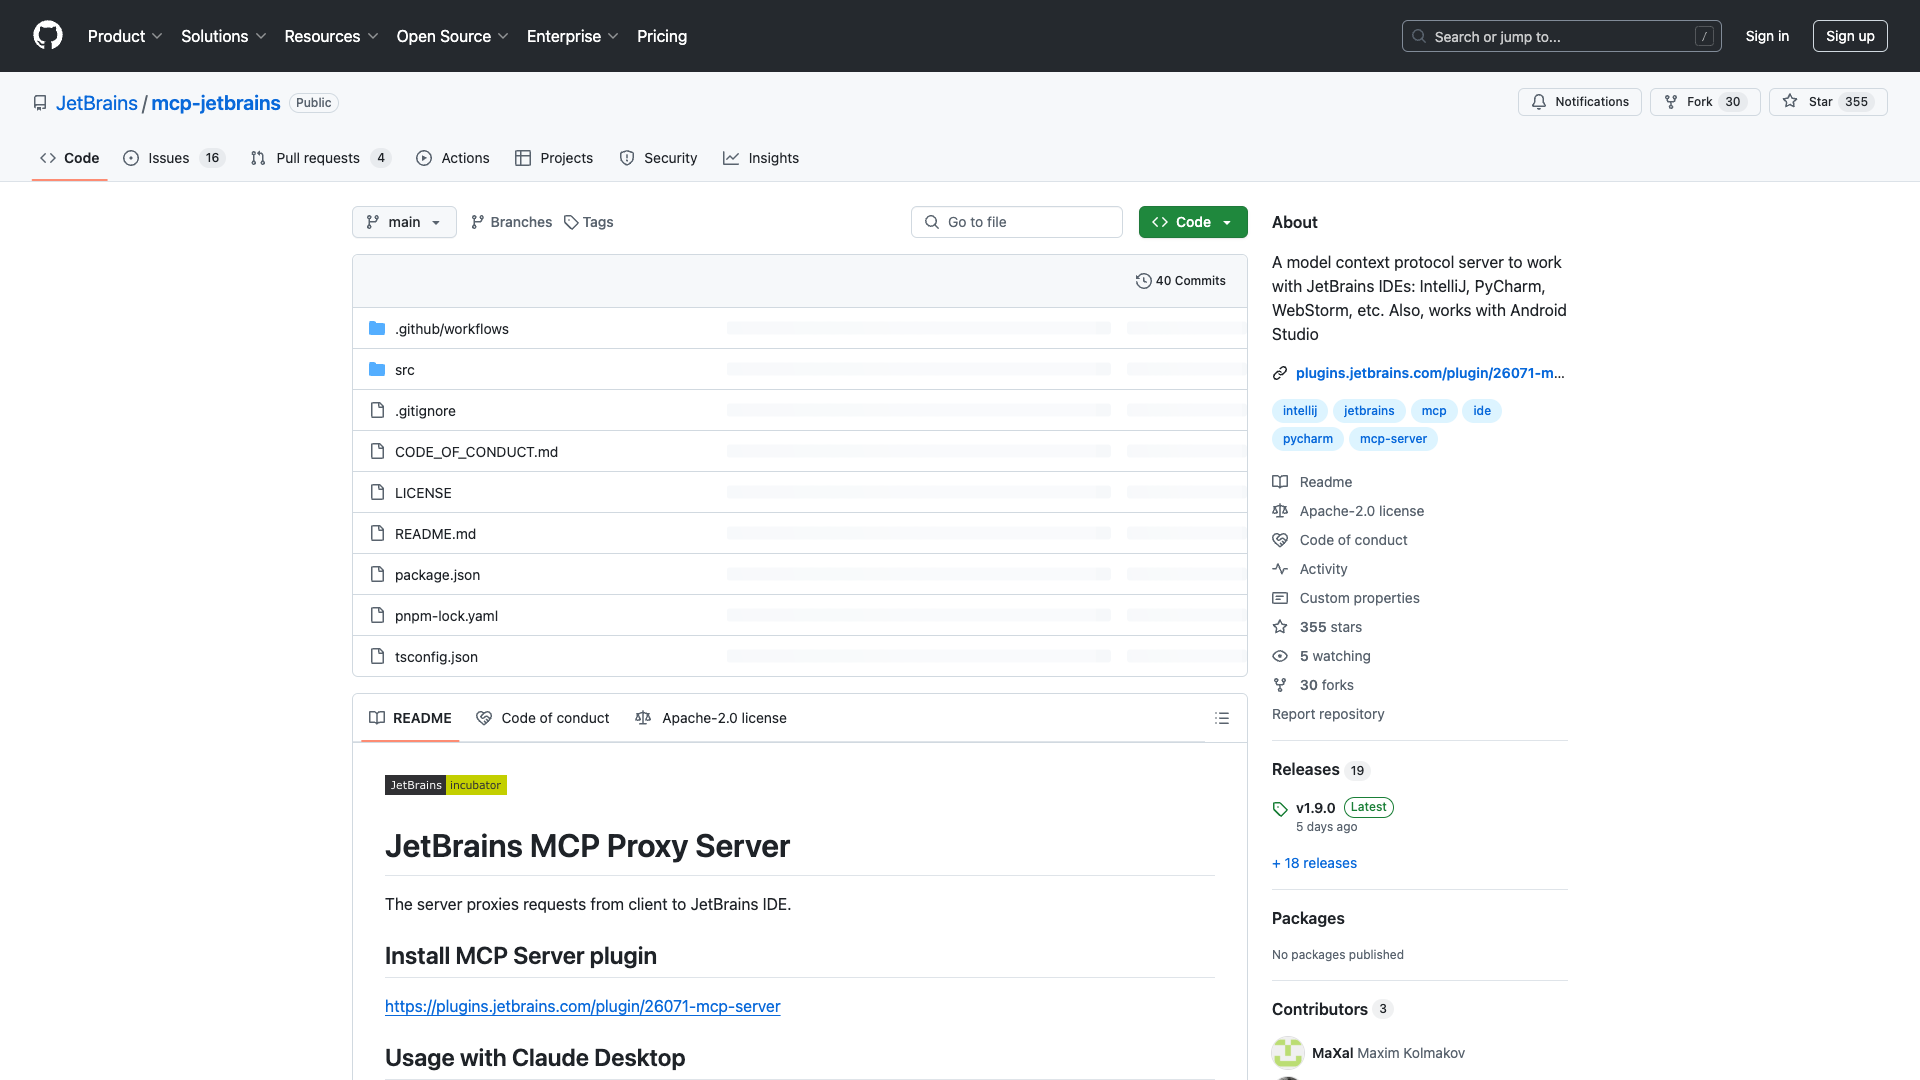Viewport: 1920px width, 1080px height.
Task: Click the Activity pulse icon
Action: point(1280,569)
